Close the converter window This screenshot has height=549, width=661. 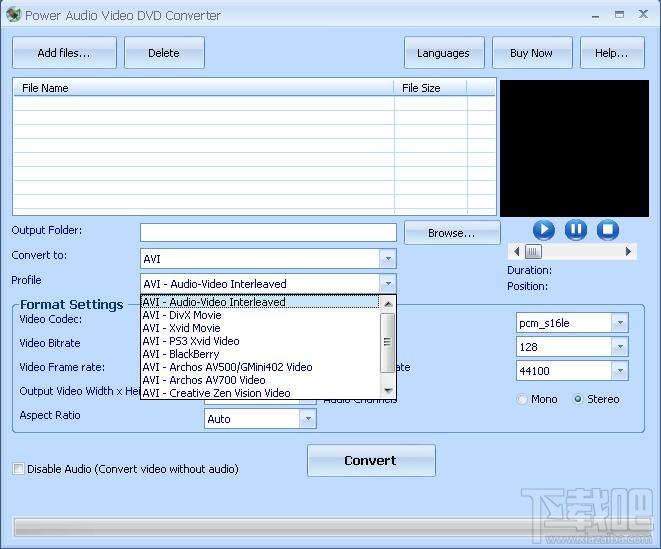pyautogui.click(x=643, y=14)
